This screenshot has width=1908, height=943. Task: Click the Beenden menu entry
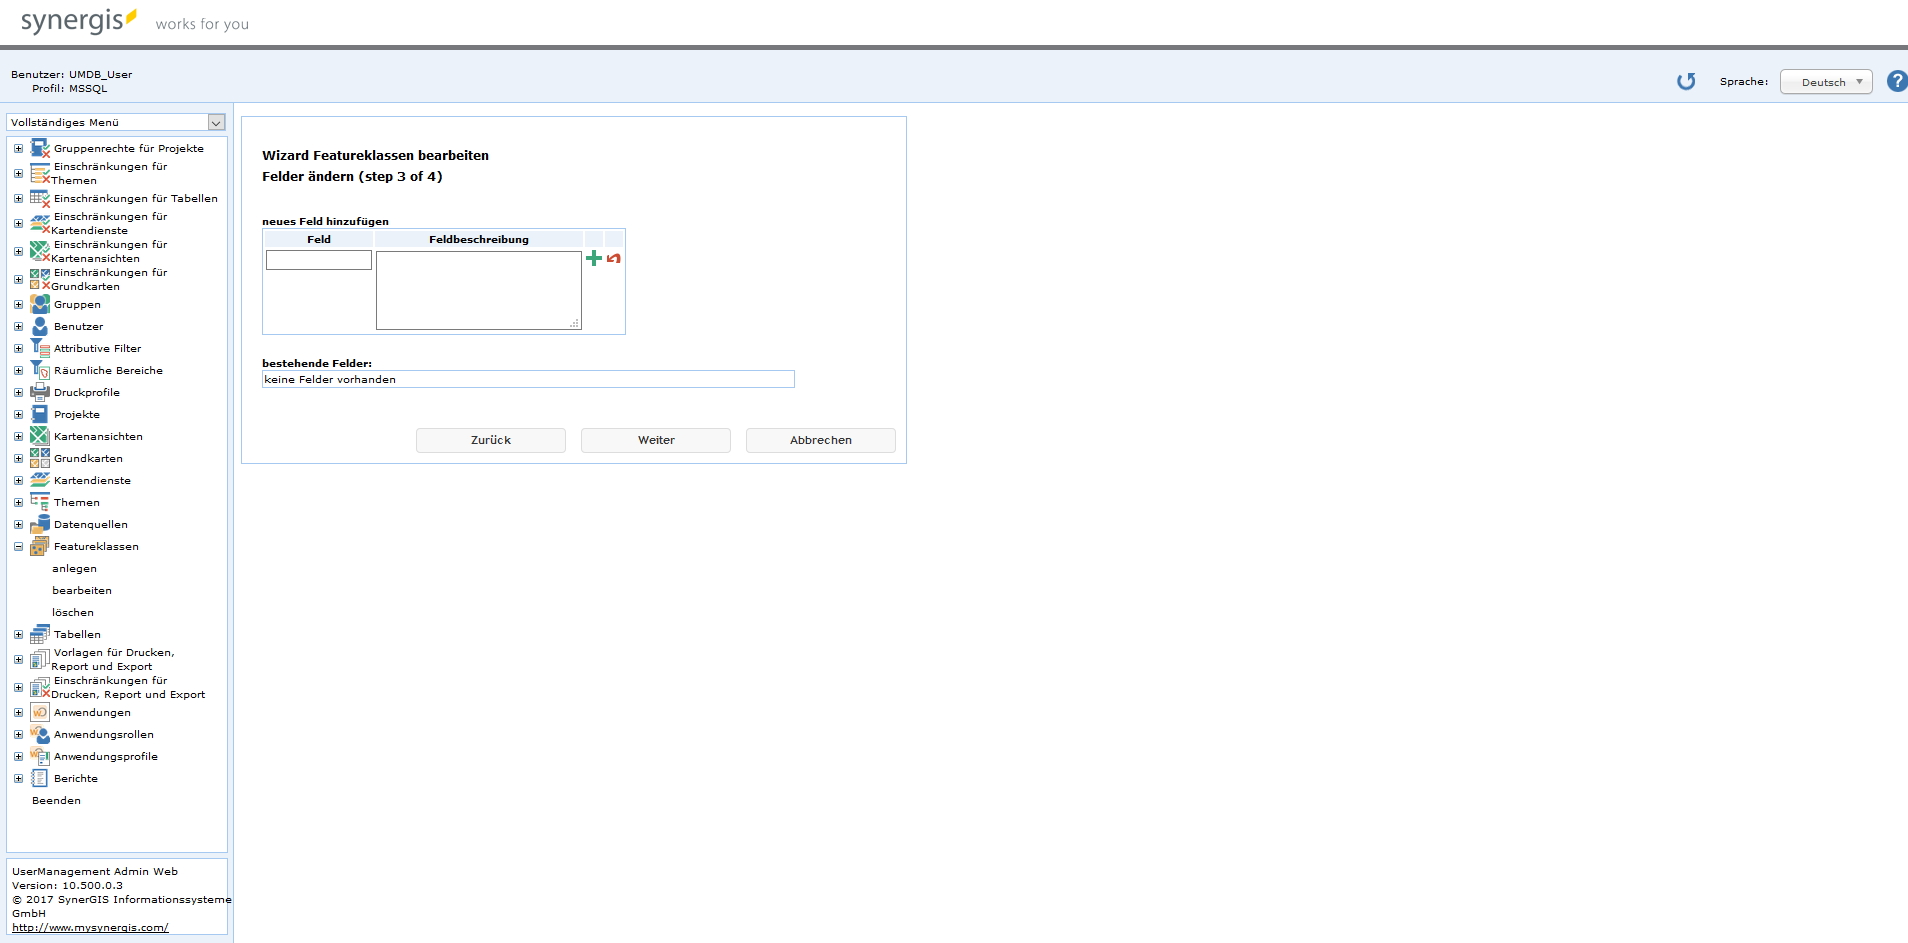pos(56,800)
